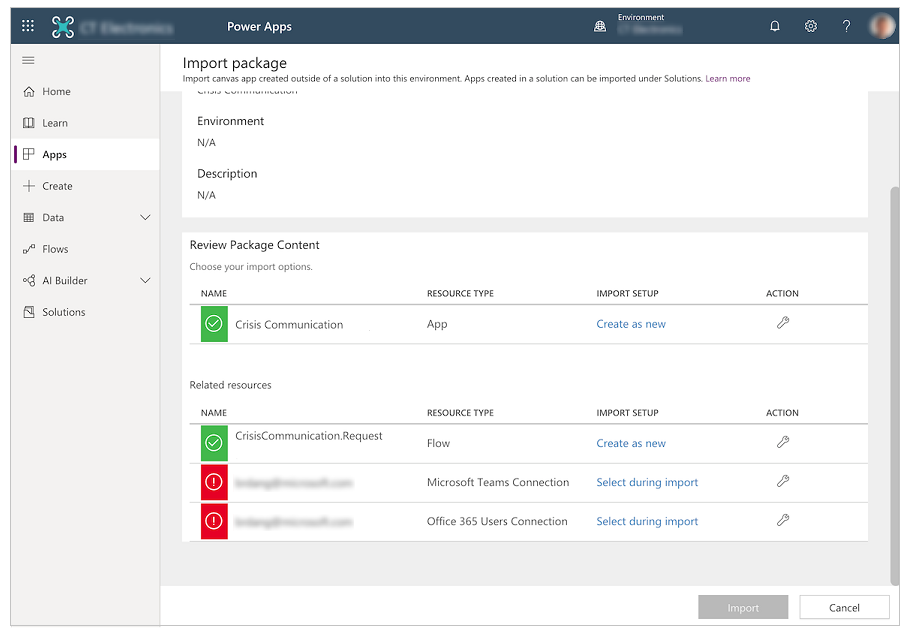Click Microsoft Teams Connection resource type text
Screen dimensions: 910x644
coord(498,482)
